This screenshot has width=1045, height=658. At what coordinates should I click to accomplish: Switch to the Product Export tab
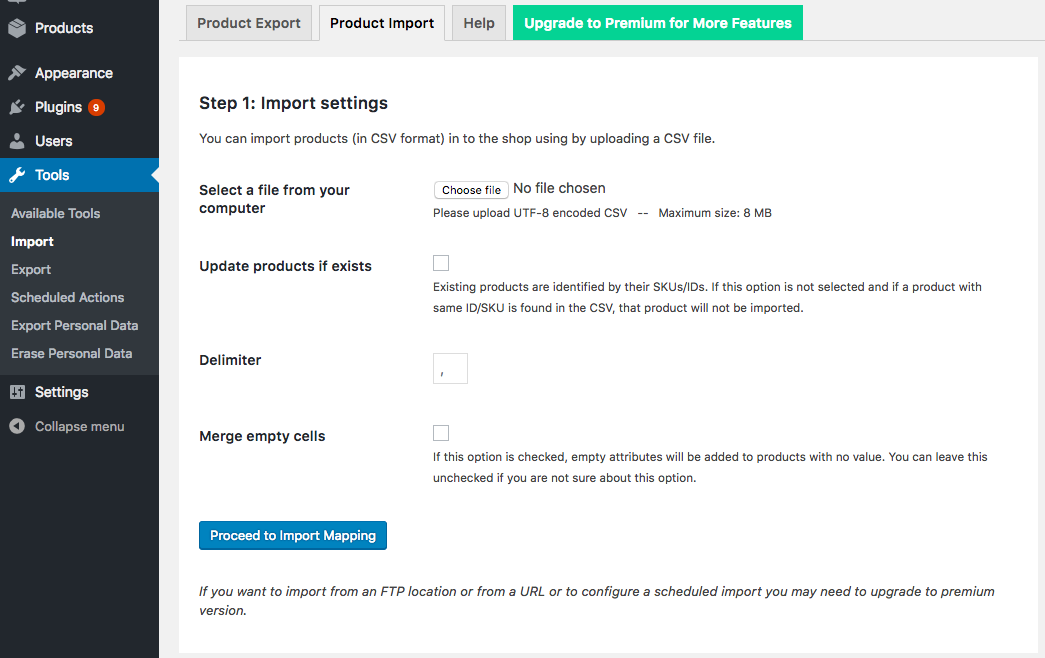pyautogui.click(x=249, y=23)
